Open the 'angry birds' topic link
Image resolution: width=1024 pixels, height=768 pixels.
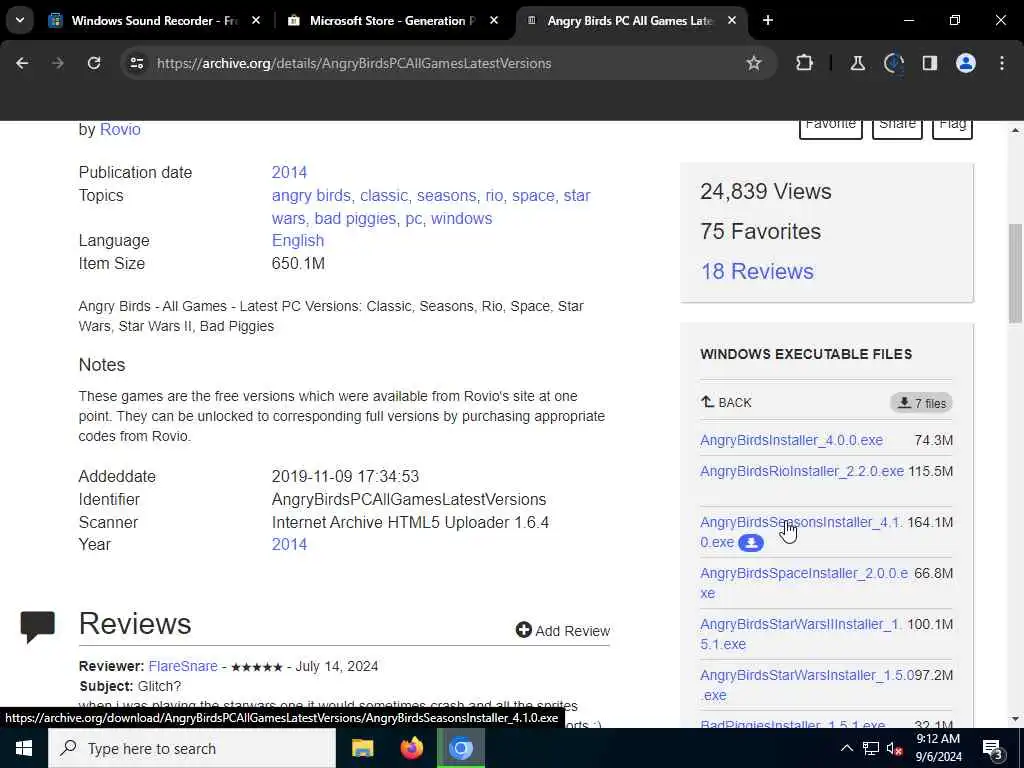click(x=311, y=195)
